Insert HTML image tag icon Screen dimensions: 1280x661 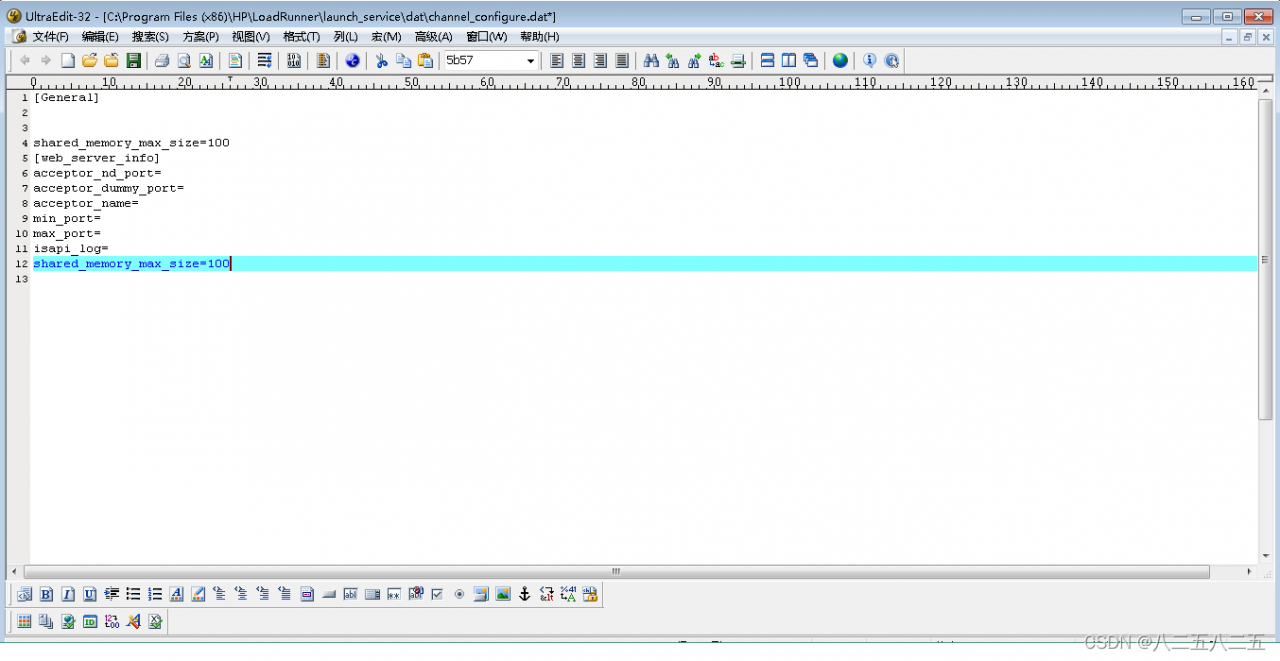pos(503,594)
